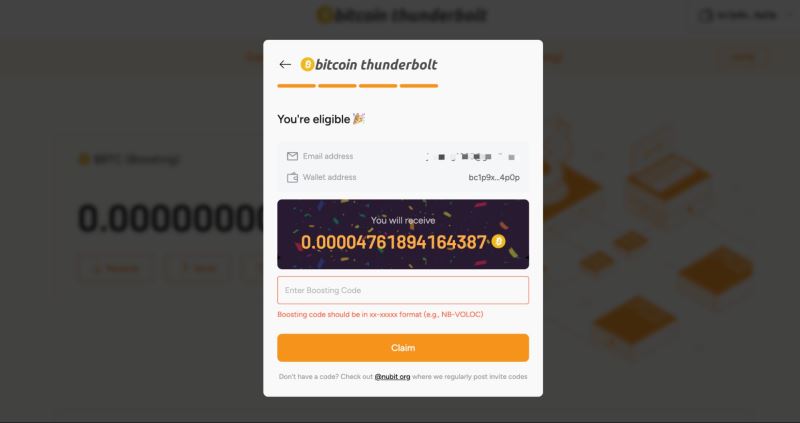Click the You will receive confetti banner
This screenshot has height=423, width=800.
[x=403, y=234]
